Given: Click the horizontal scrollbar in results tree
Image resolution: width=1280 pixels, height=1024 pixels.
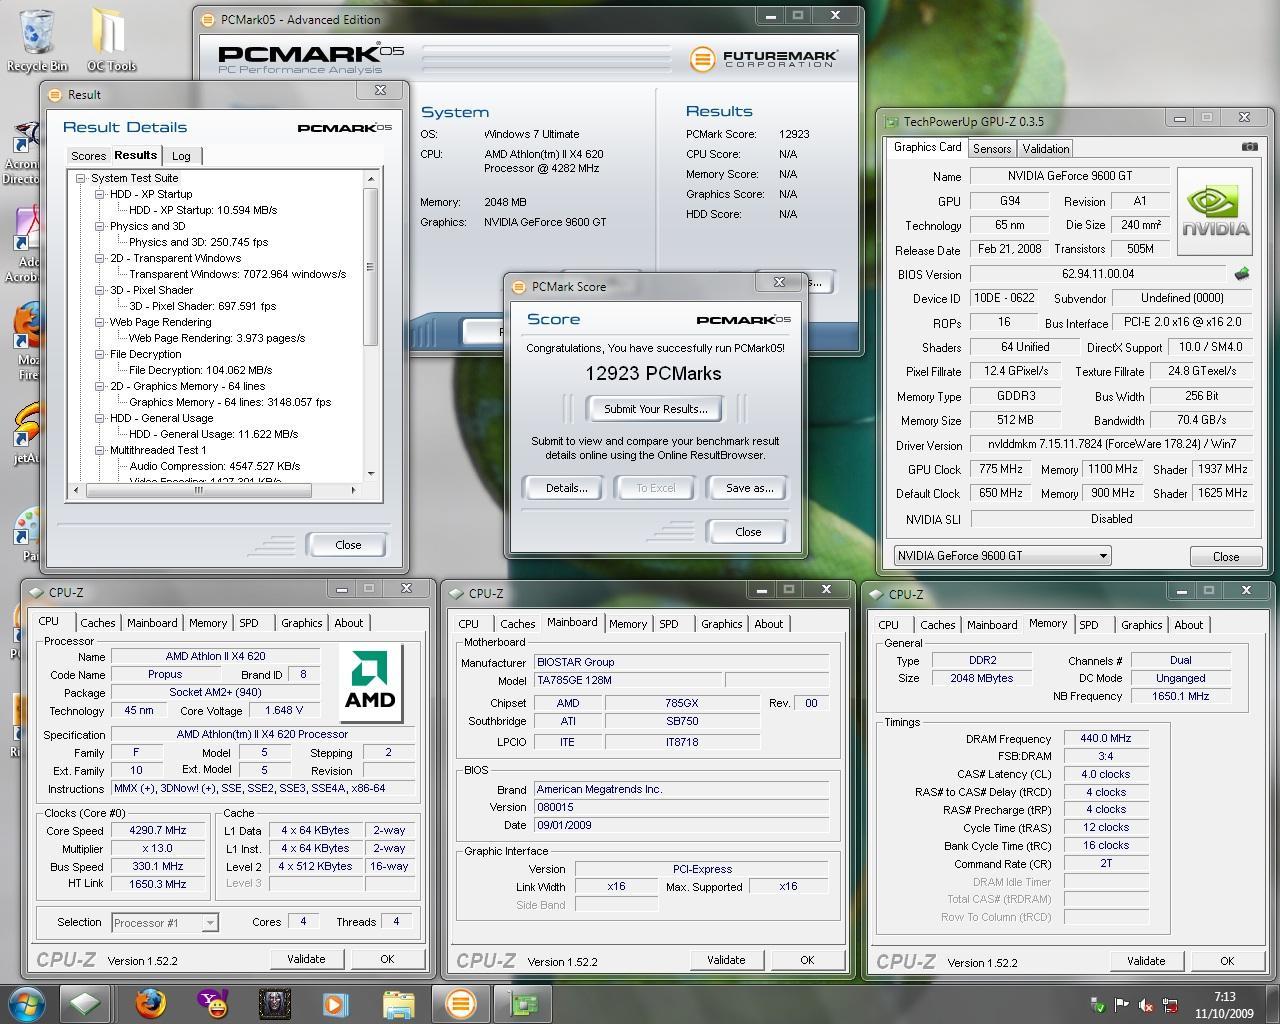Looking at the screenshot, I should [198, 490].
